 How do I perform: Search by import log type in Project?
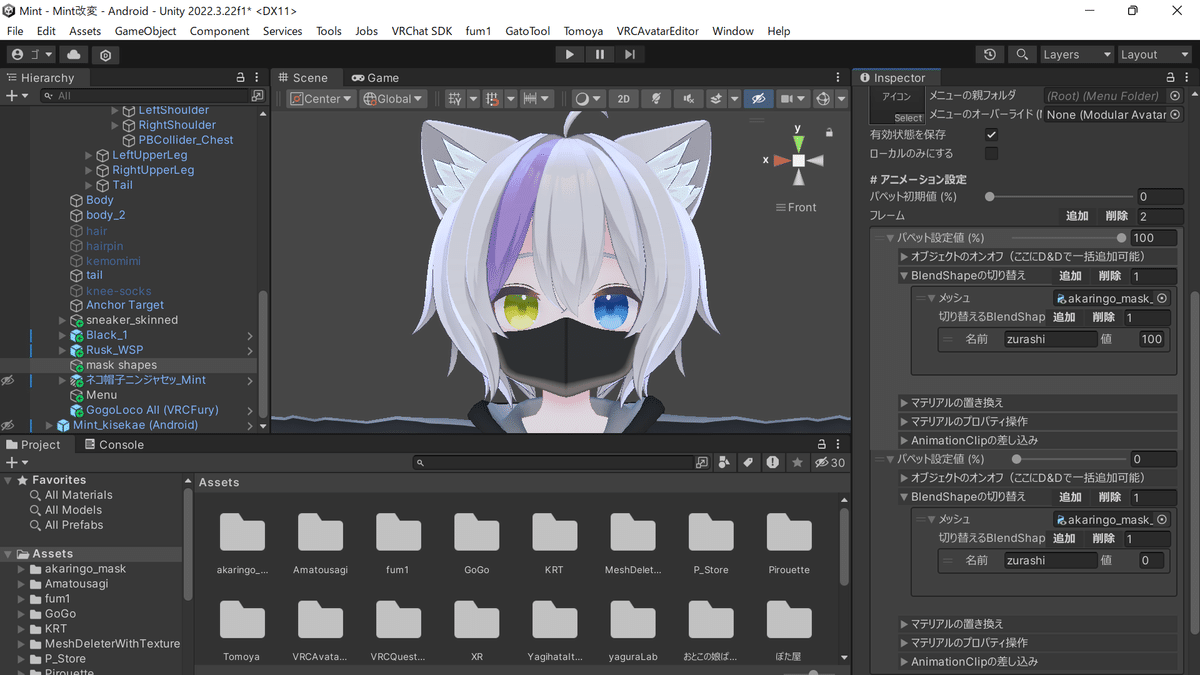(x=773, y=463)
